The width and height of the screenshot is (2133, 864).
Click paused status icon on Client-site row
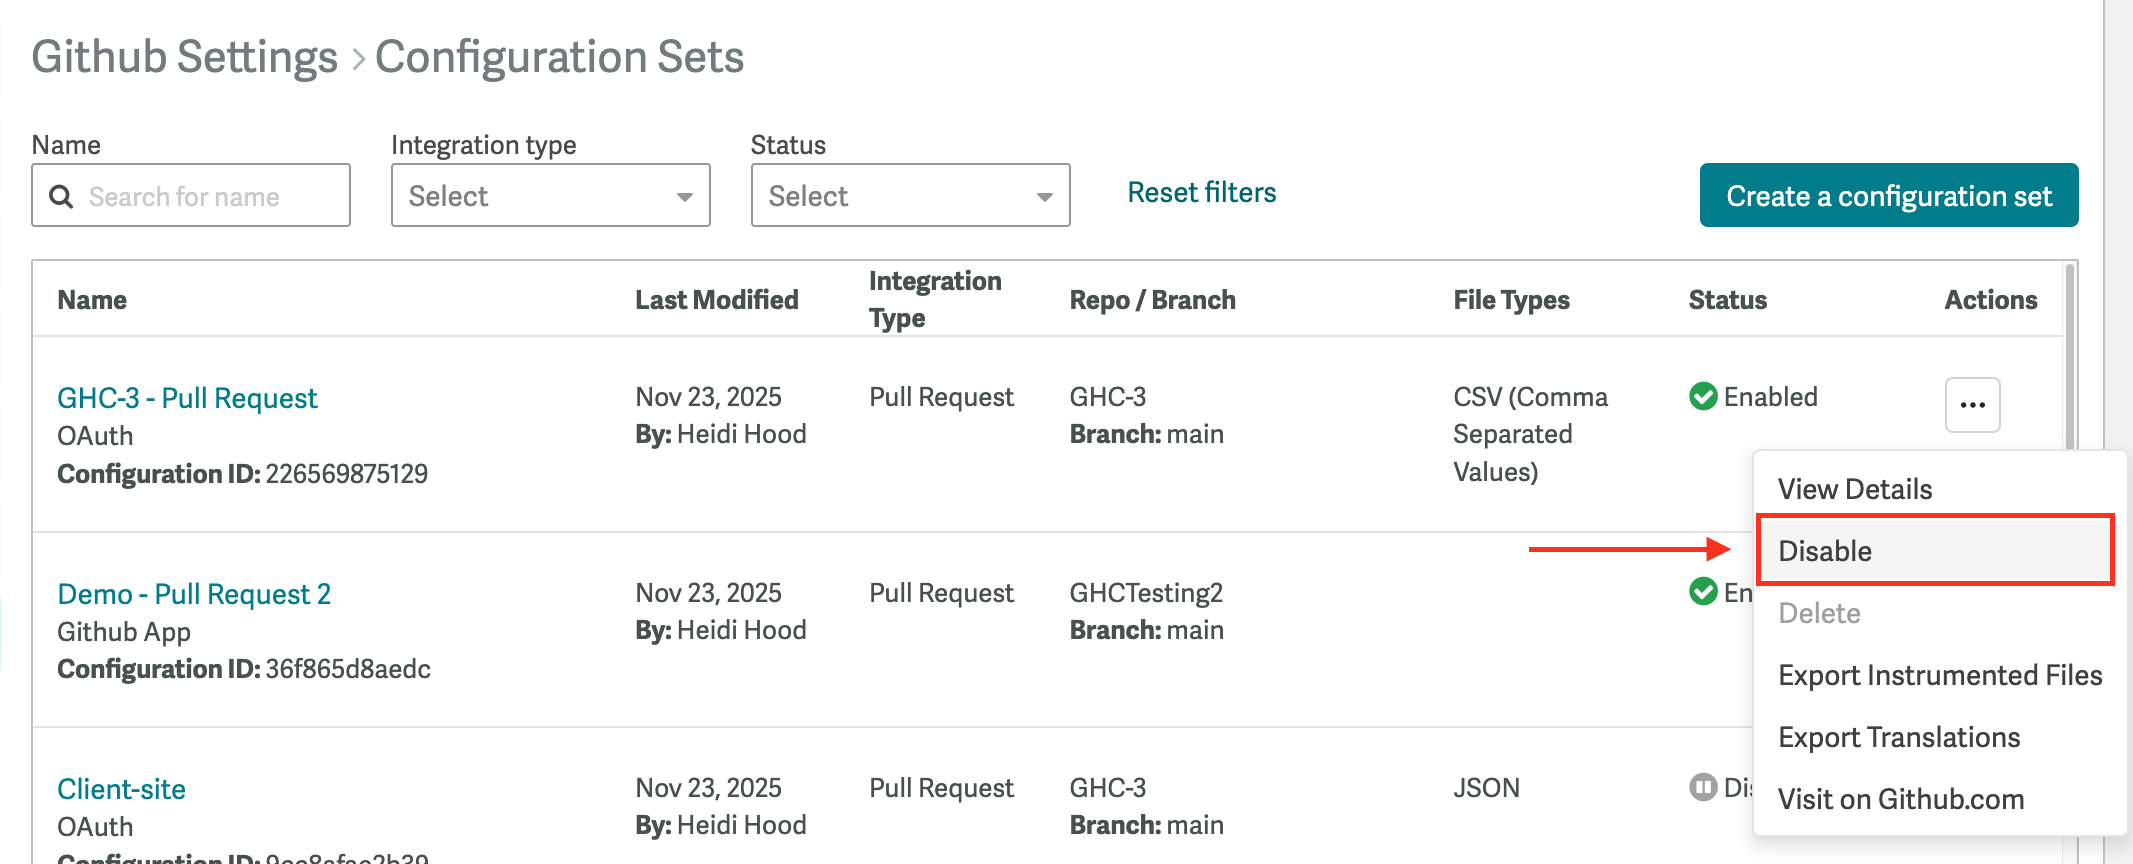pyautogui.click(x=1703, y=787)
